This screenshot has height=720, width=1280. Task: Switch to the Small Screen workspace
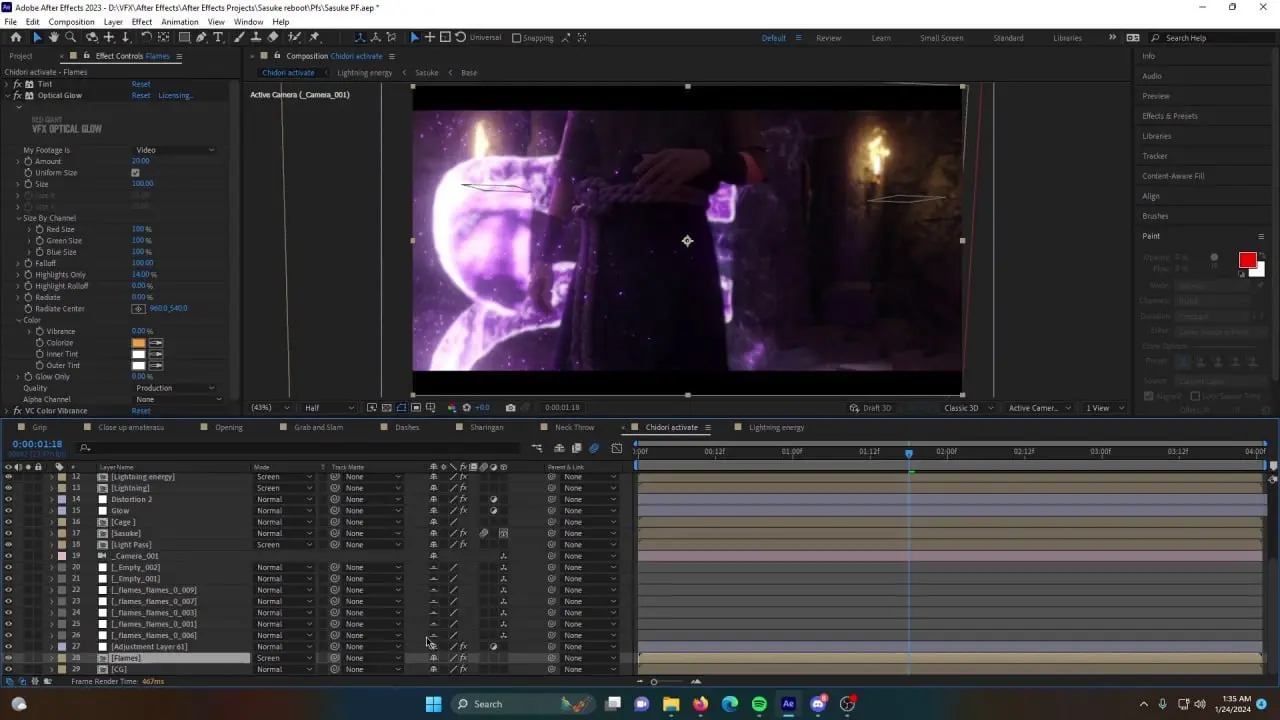click(x=942, y=38)
